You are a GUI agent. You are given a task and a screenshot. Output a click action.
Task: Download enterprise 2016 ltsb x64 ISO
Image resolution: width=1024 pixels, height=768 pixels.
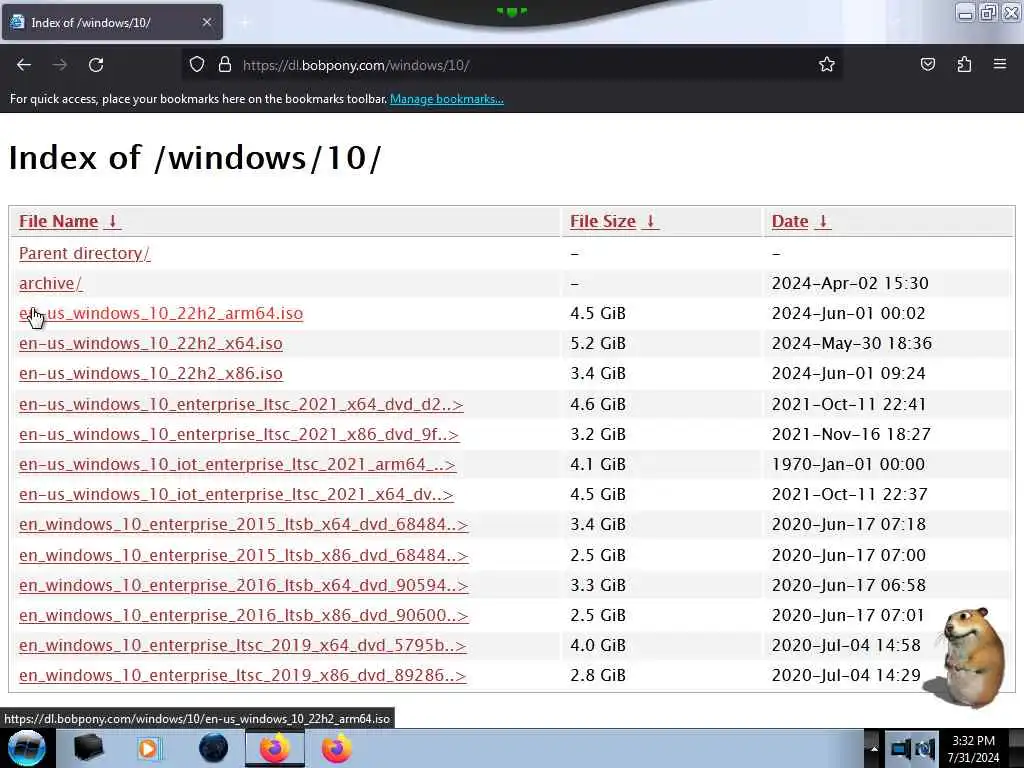pyautogui.click(x=244, y=585)
